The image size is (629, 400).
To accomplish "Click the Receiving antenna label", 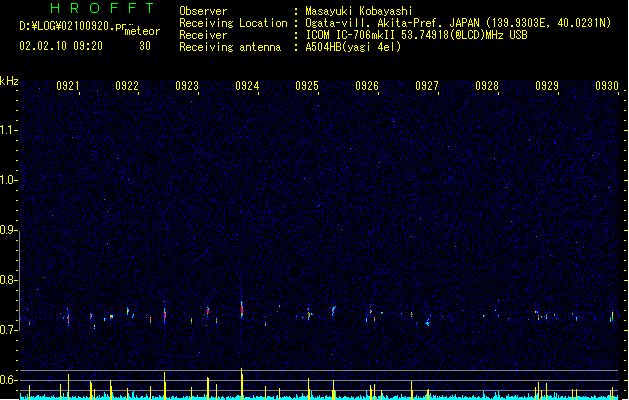I will pyautogui.click(x=230, y=47).
